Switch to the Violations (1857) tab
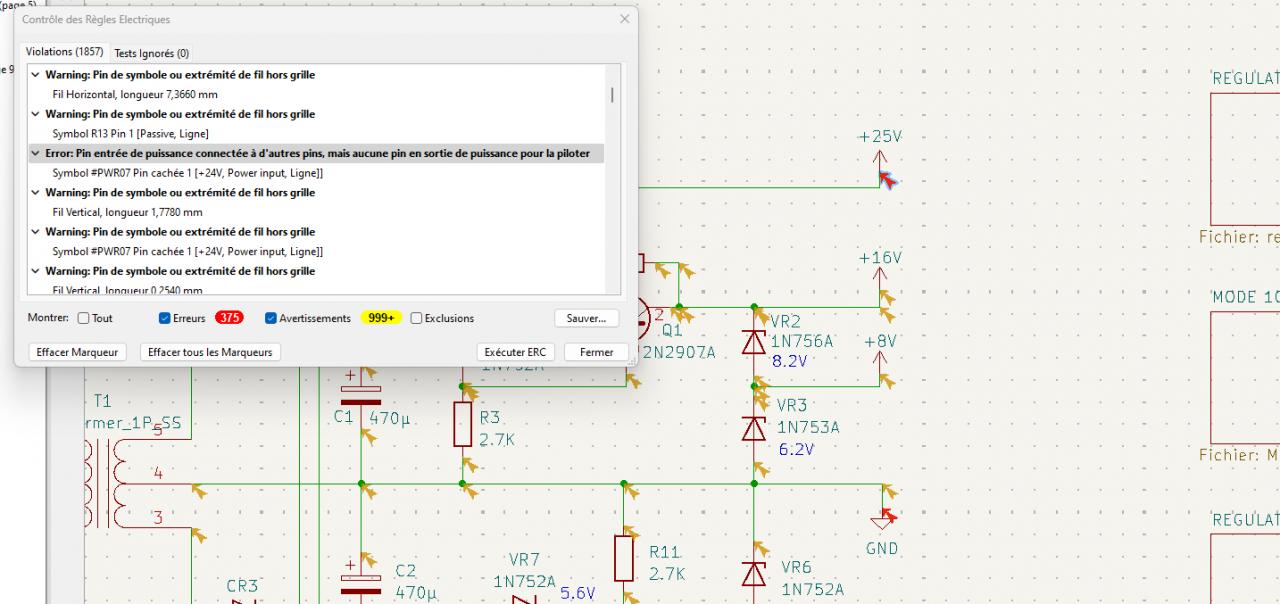The height and width of the screenshot is (604, 1280). coord(64,52)
